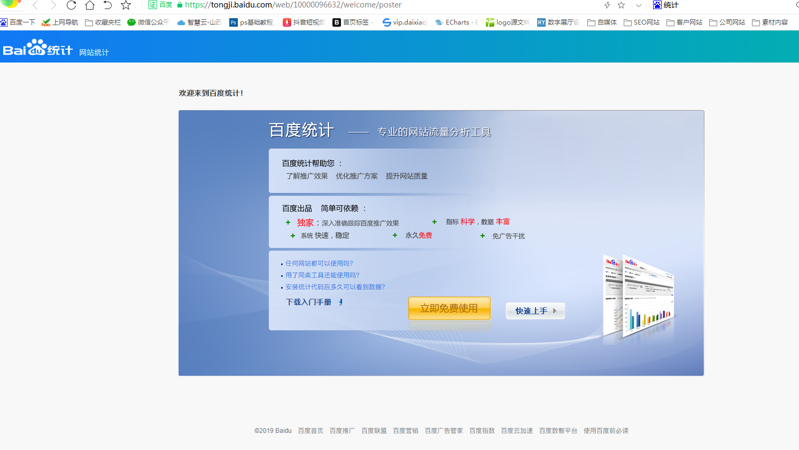This screenshot has height=450, width=799.
Task: Open the ECharts bookmark
Action: click(456, 22)
